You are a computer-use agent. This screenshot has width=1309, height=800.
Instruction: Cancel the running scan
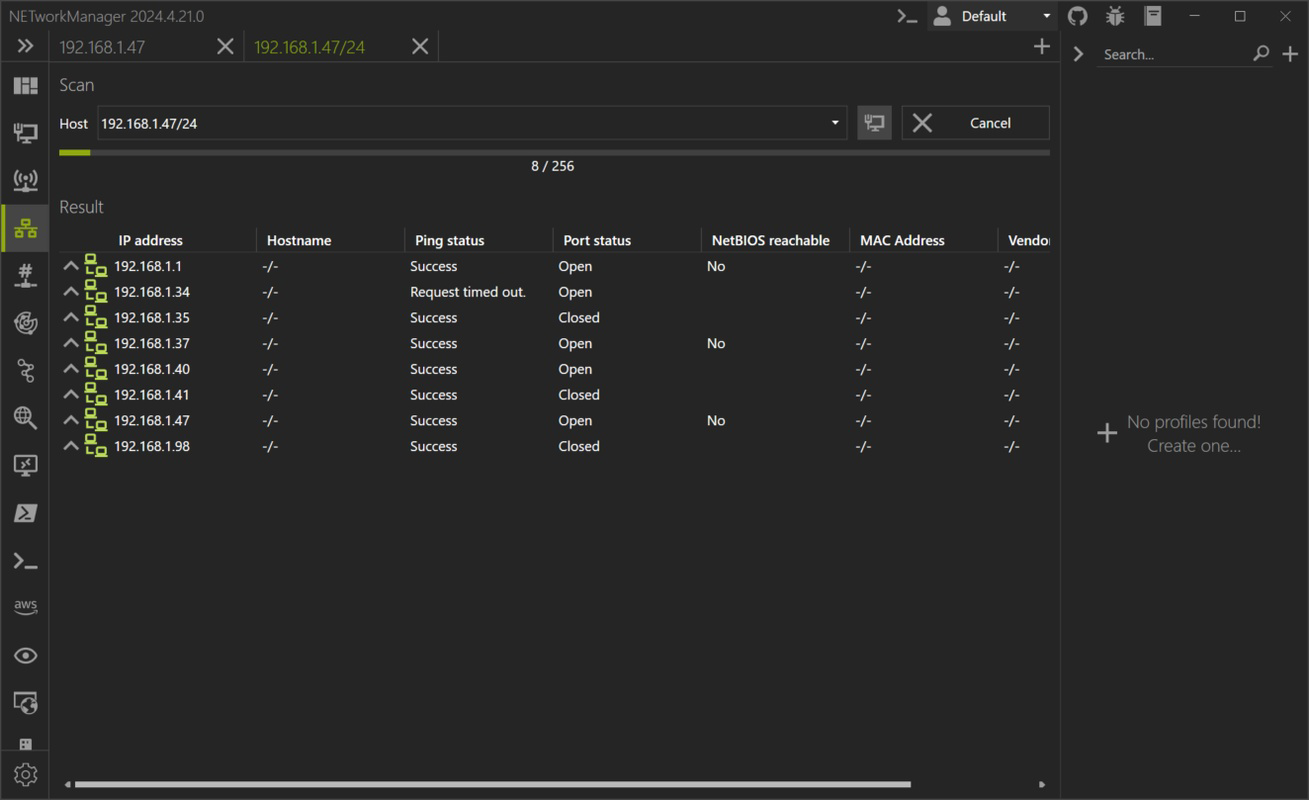pyautogui.click(x=975, y=123)
